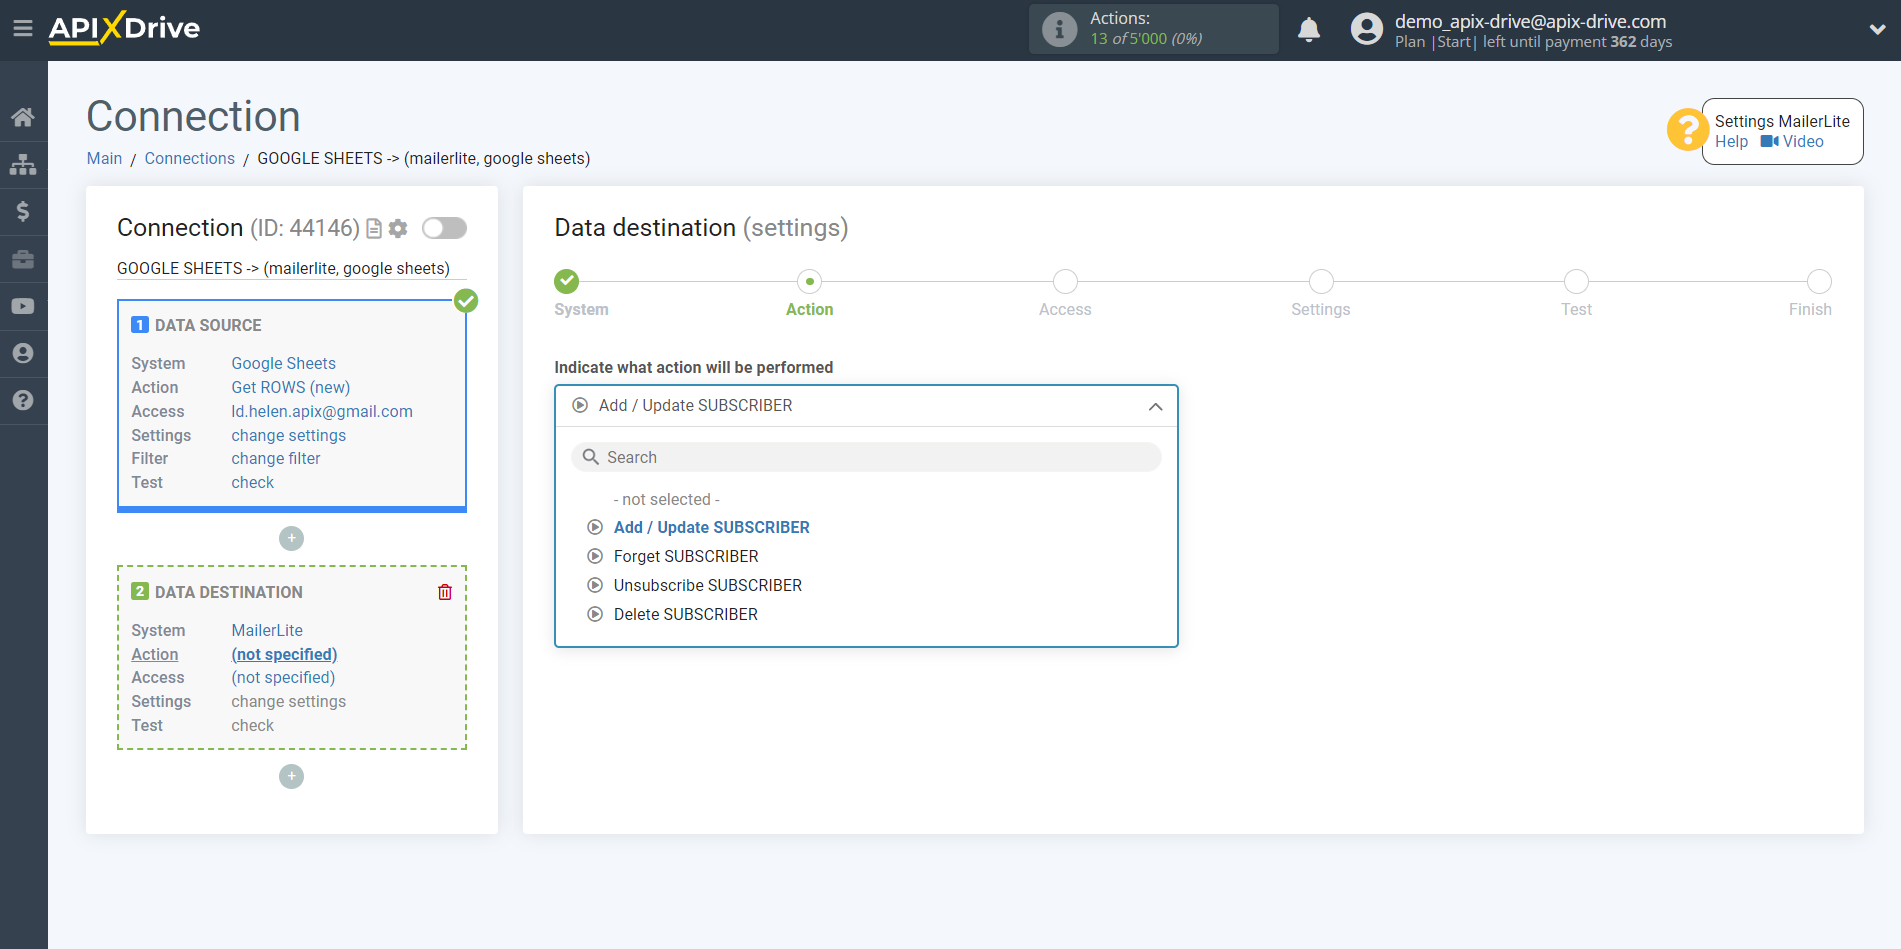
Task: Expand the account dropdown chevron
Action: 1877,29
